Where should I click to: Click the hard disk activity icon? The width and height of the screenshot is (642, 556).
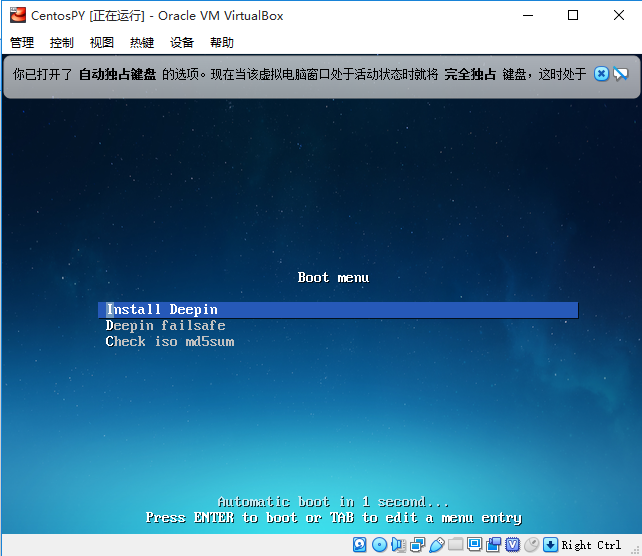[359, 545]
